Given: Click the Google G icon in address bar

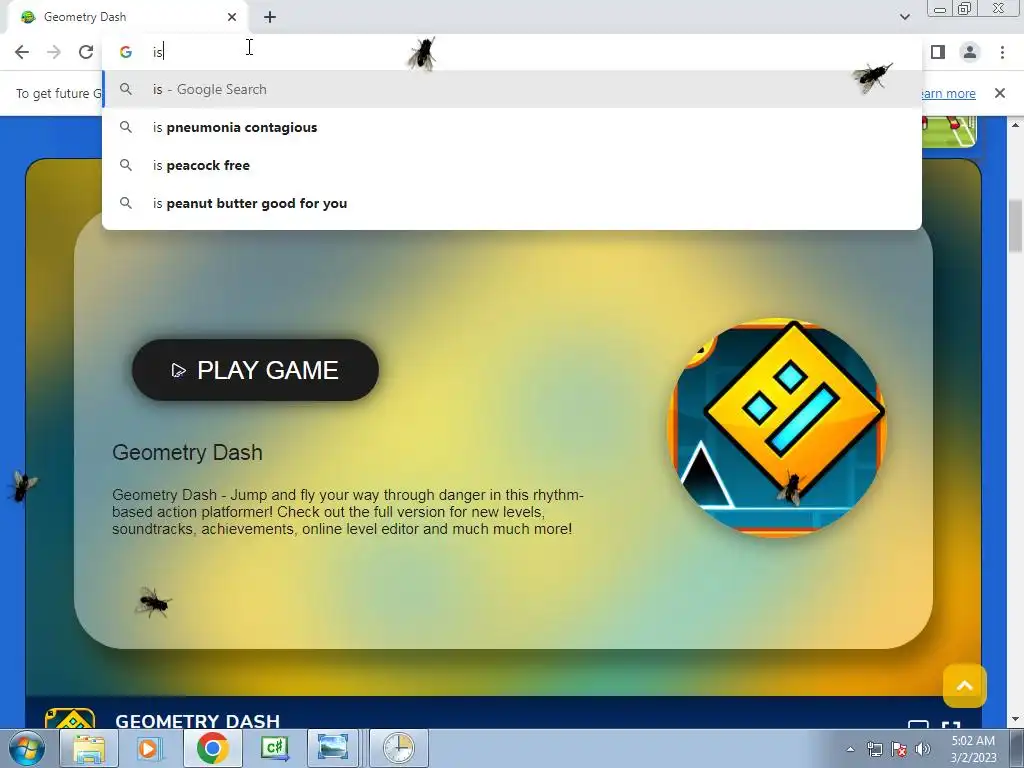Looking at the screenshot, I should click(126, 52).
